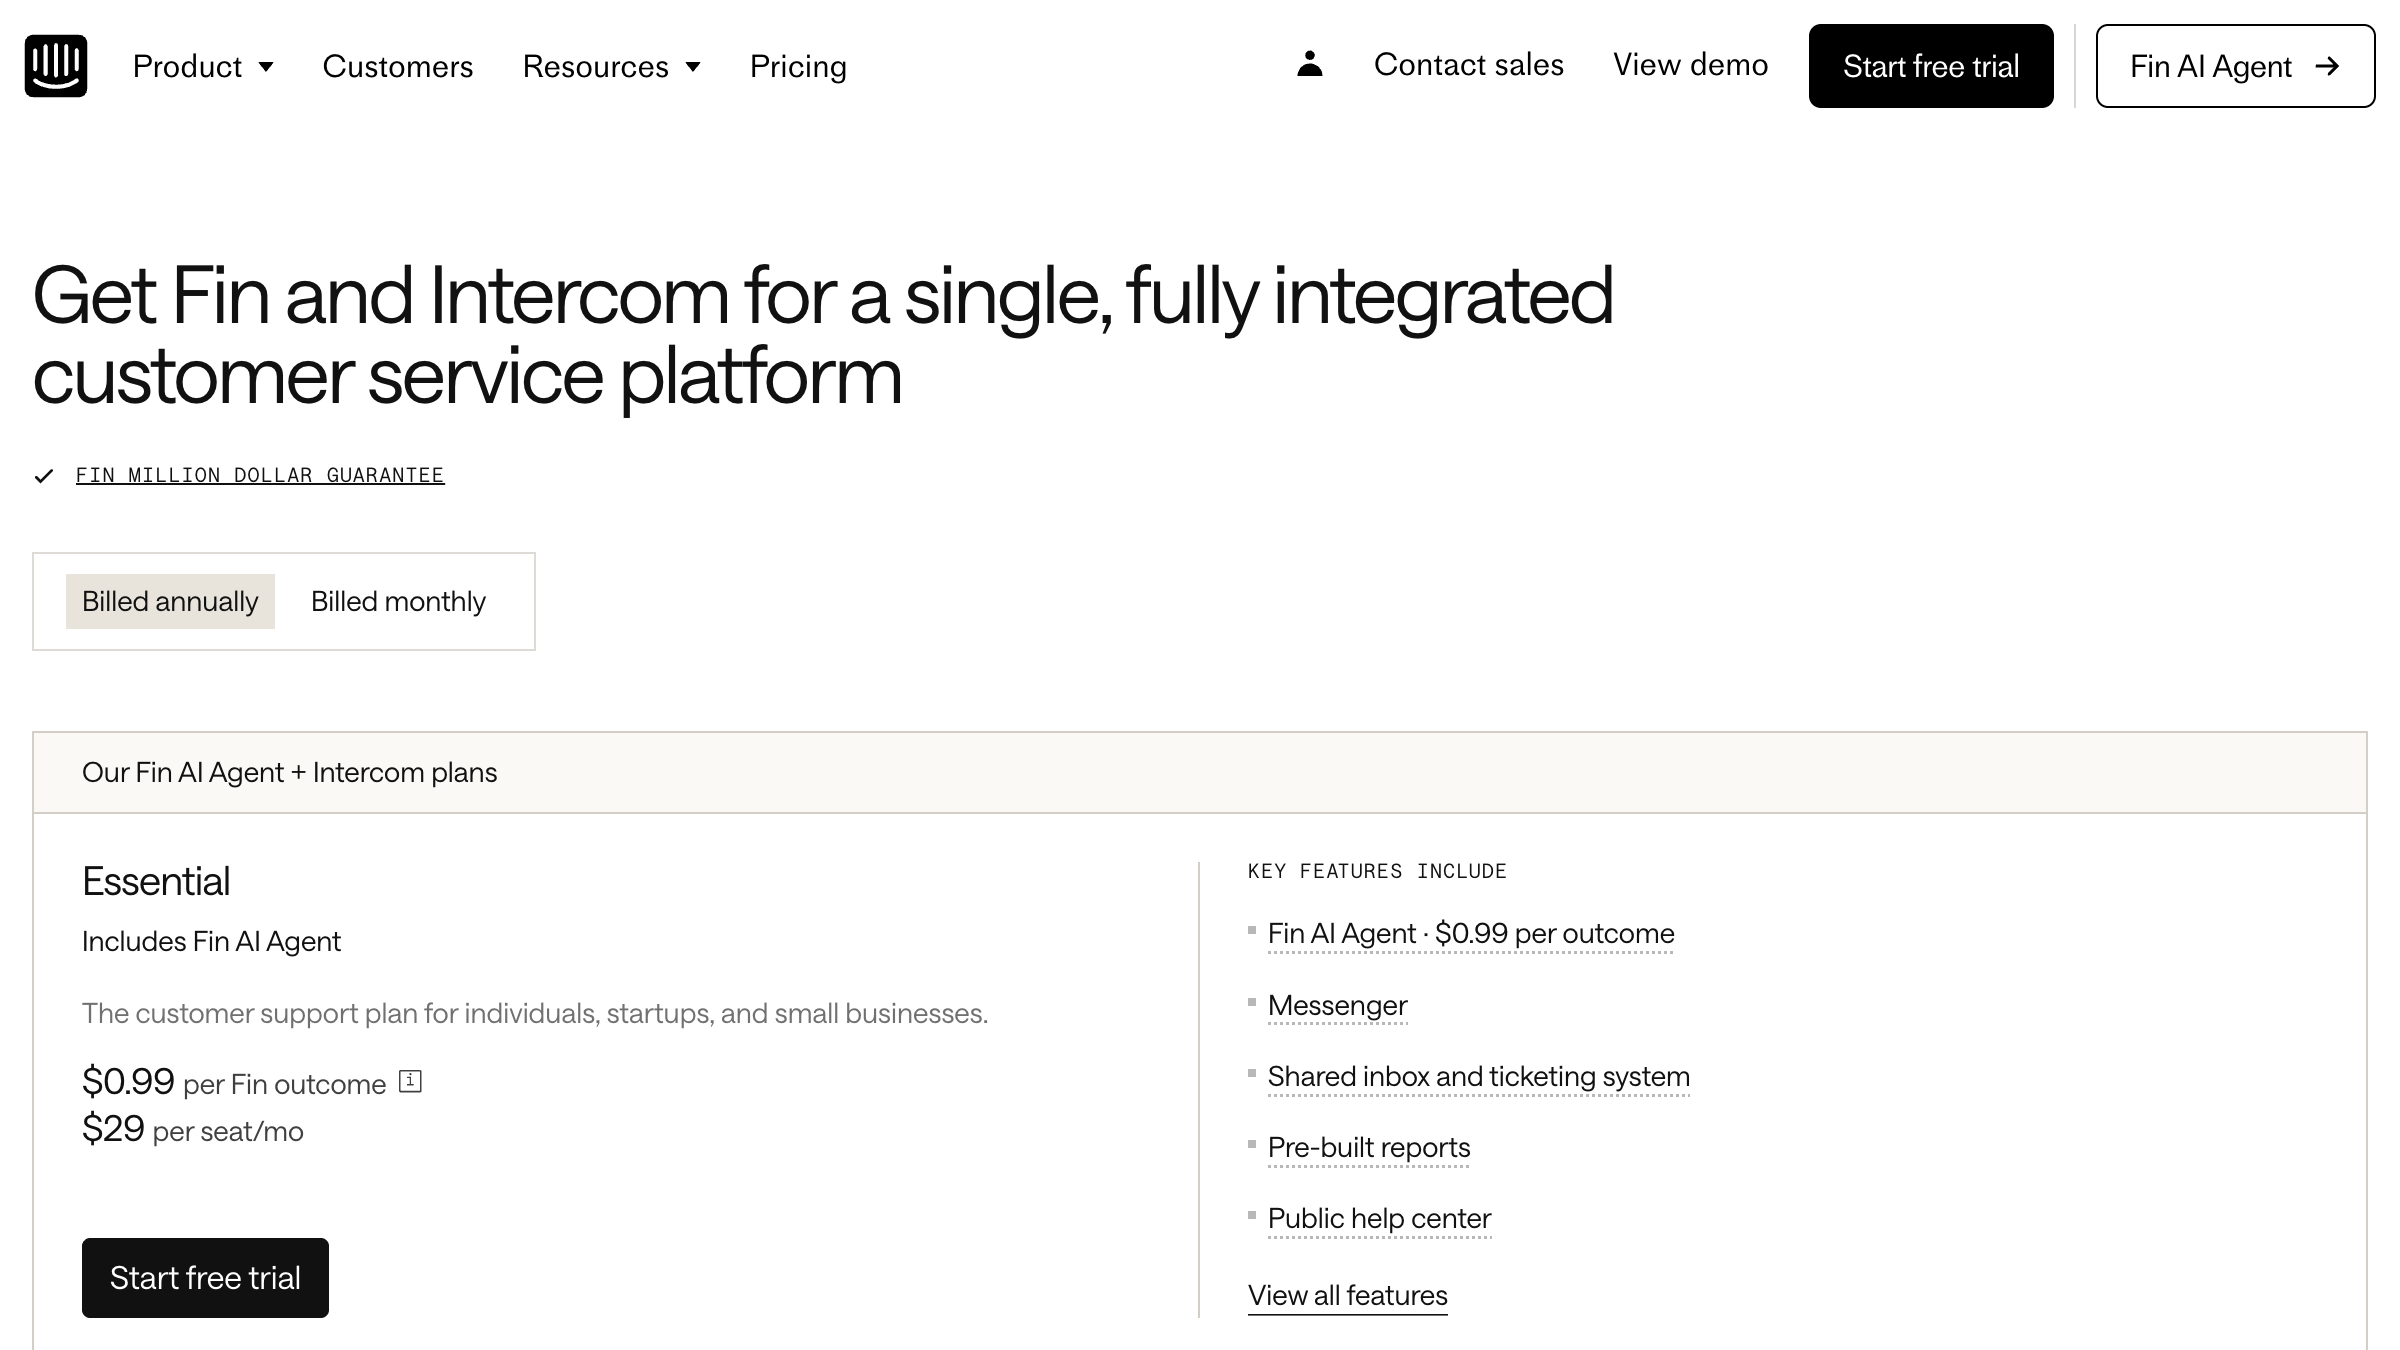2400x1350 pixels.
Task: Switch billing to Billed monthly
Action: [x=398, y=601]
